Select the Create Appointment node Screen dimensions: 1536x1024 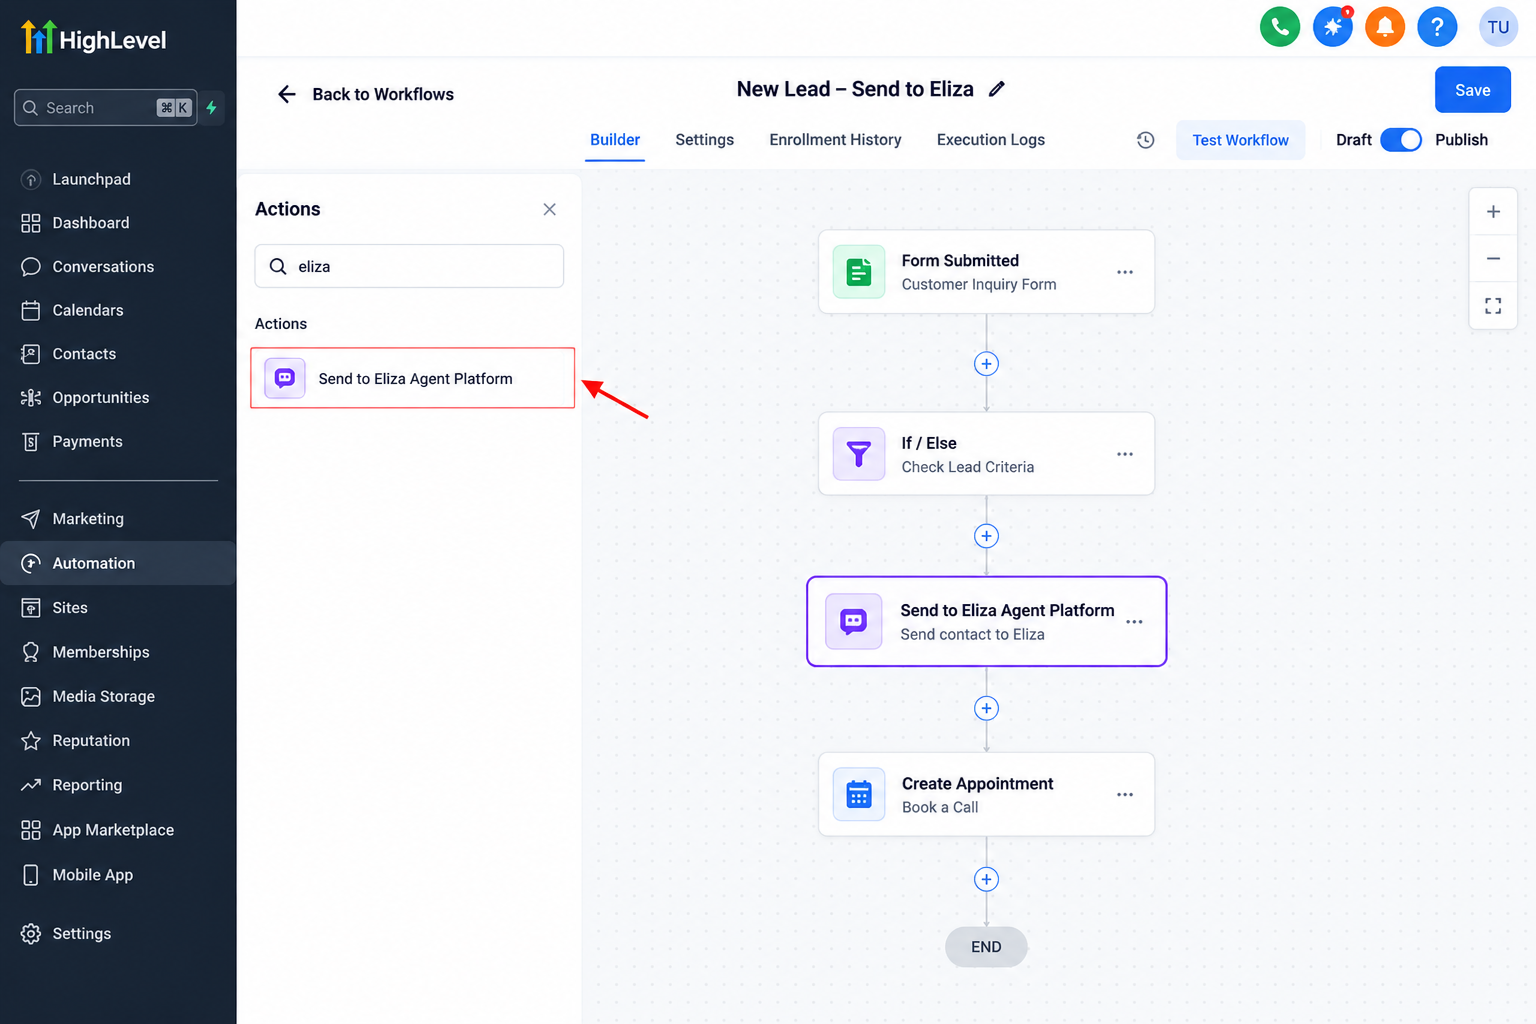(986, 795)
